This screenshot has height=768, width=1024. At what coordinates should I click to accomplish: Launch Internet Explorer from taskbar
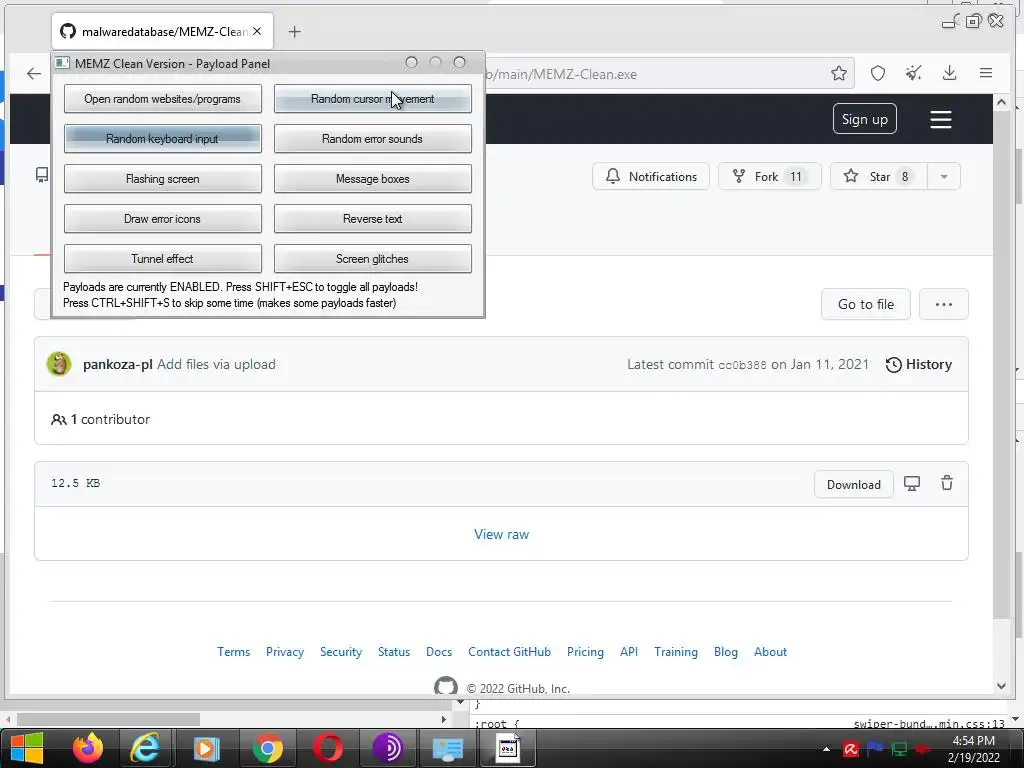[145, 748]
